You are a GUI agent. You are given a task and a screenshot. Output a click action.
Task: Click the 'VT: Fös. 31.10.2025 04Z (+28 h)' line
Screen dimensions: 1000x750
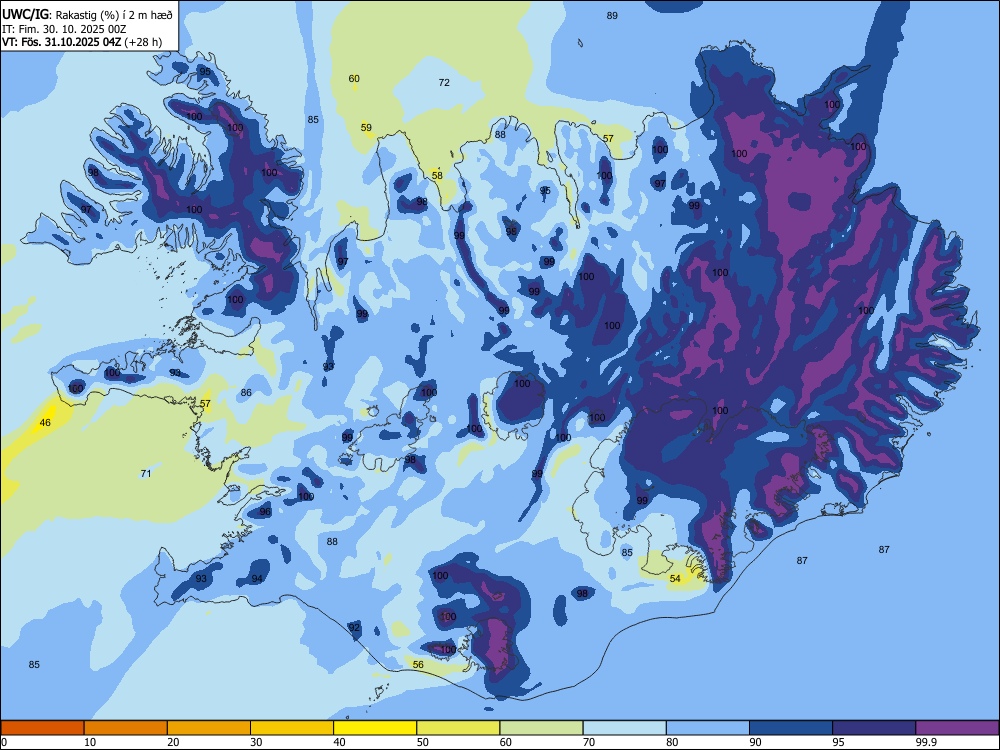pyautogui.click(x=82, y=43)
